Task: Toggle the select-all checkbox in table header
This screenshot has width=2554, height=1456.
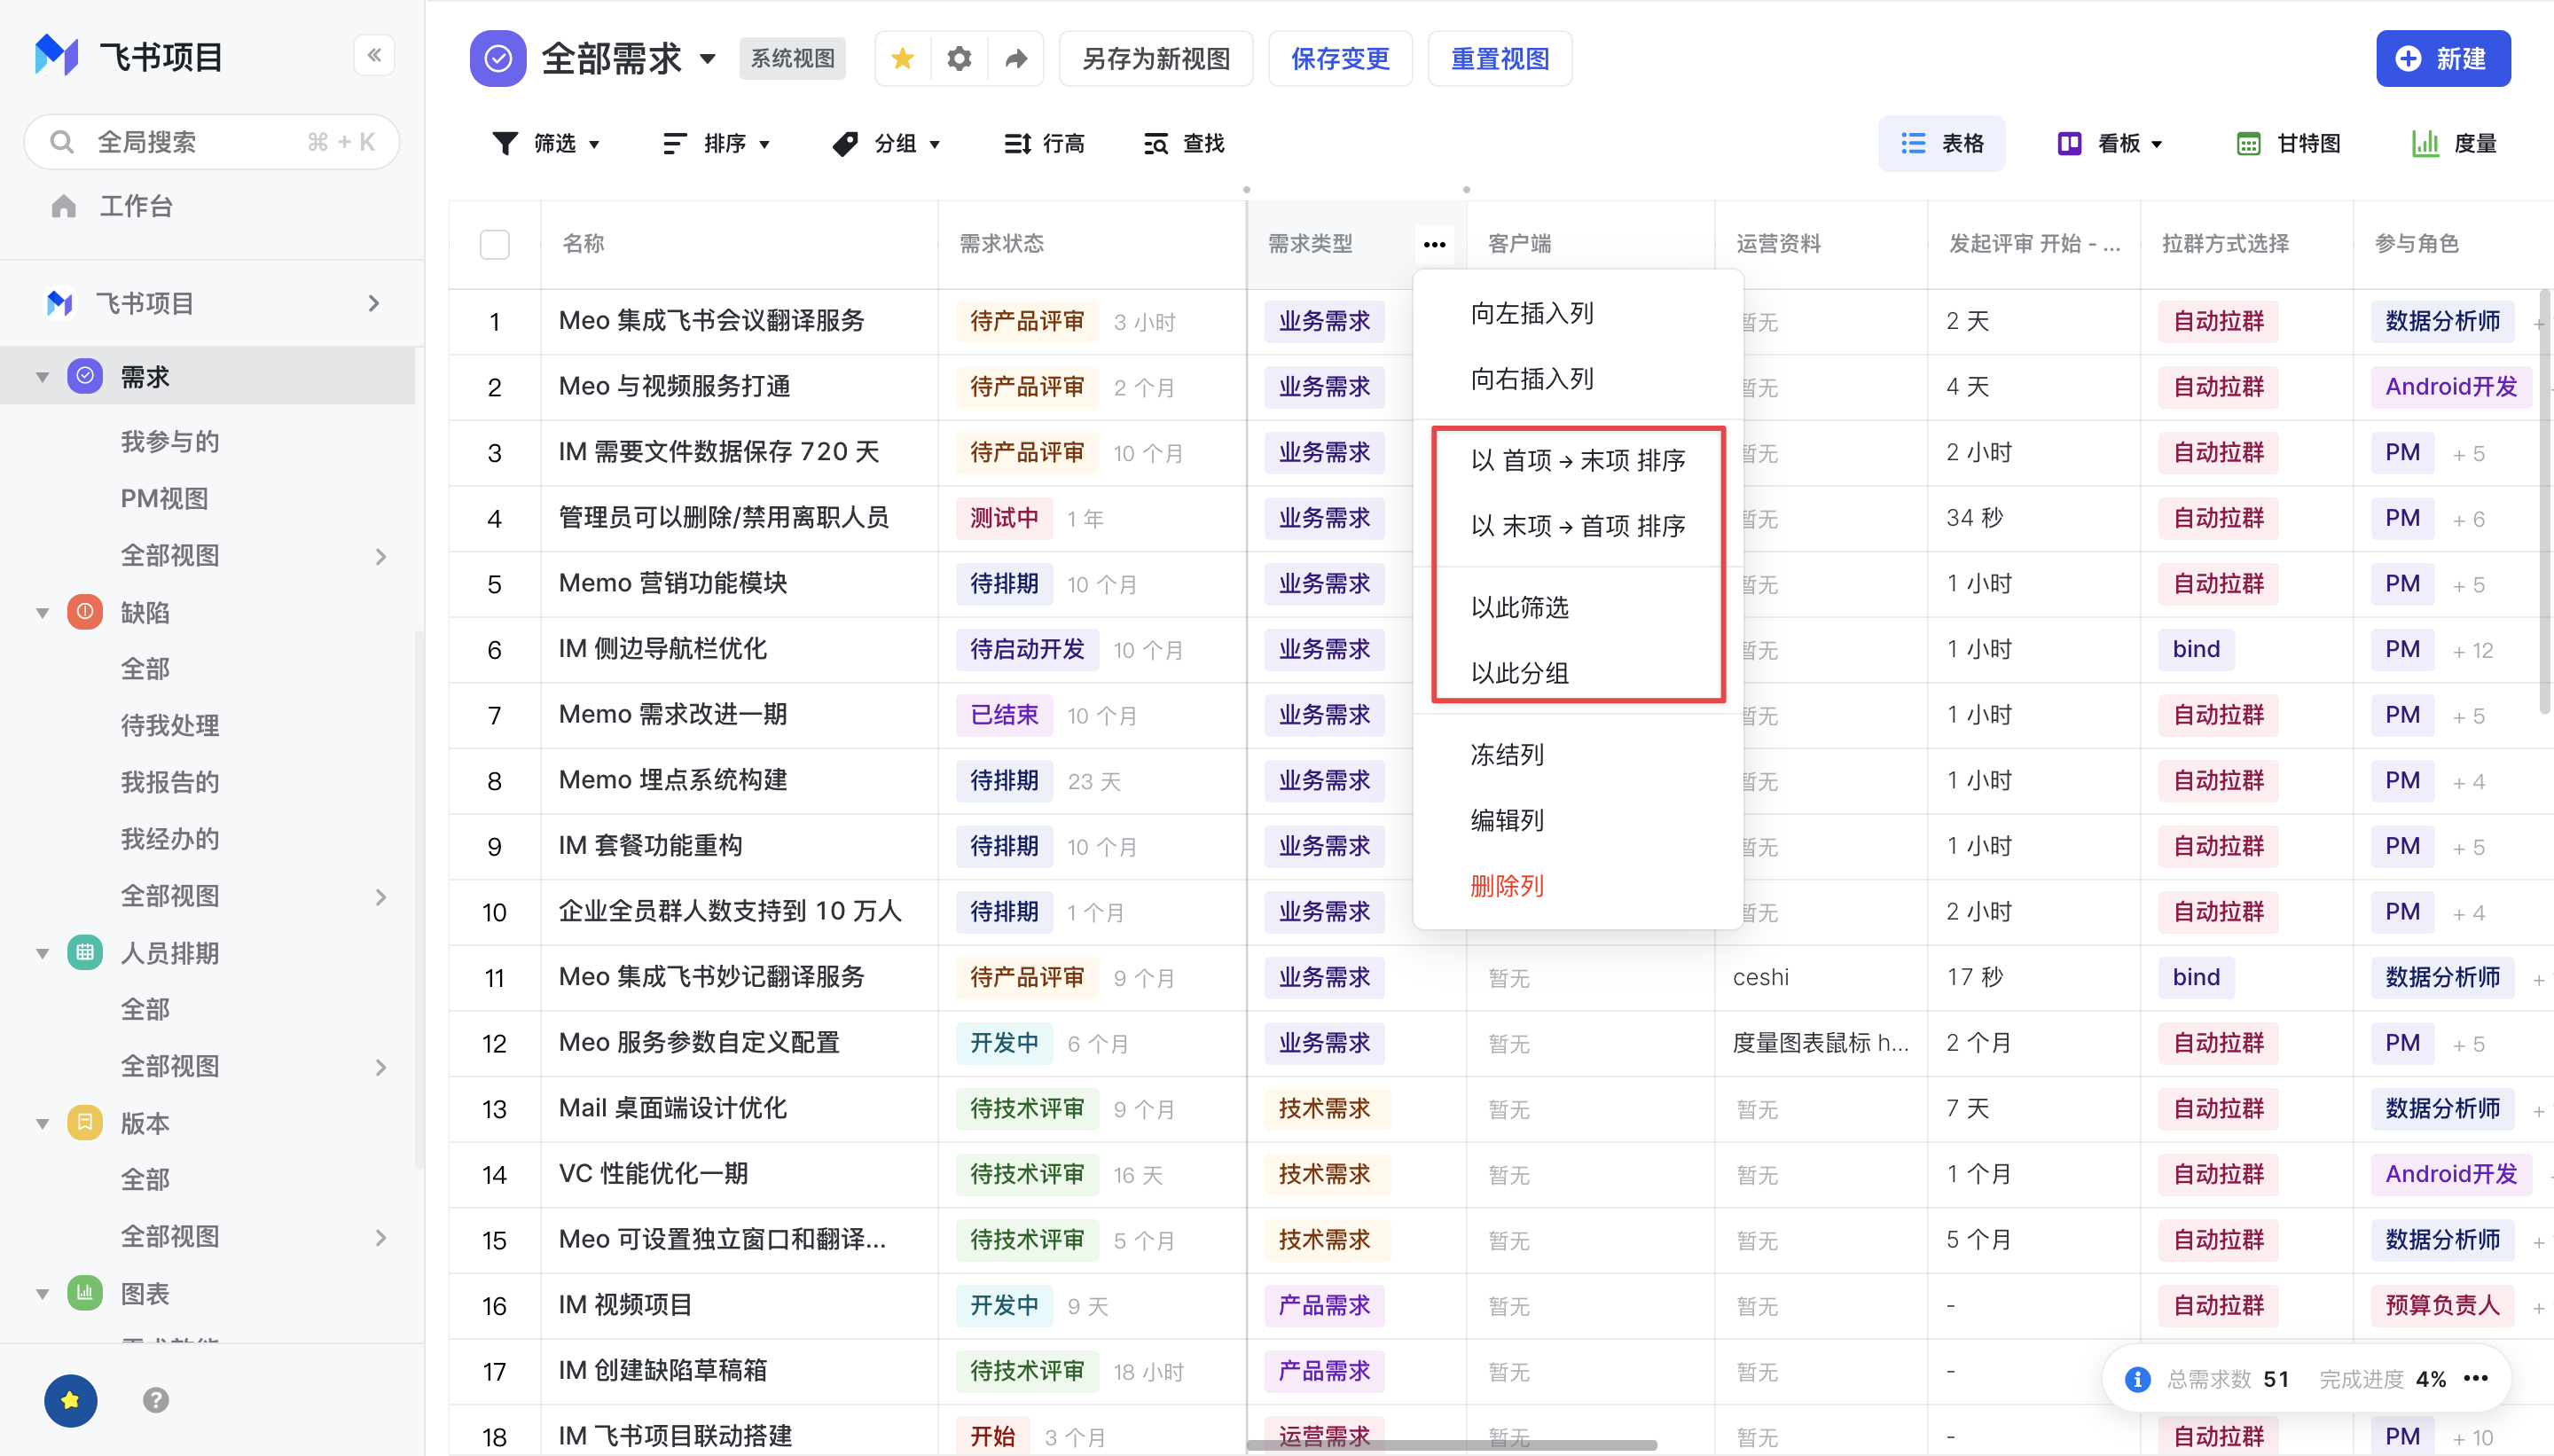Action: coord(495,244)
